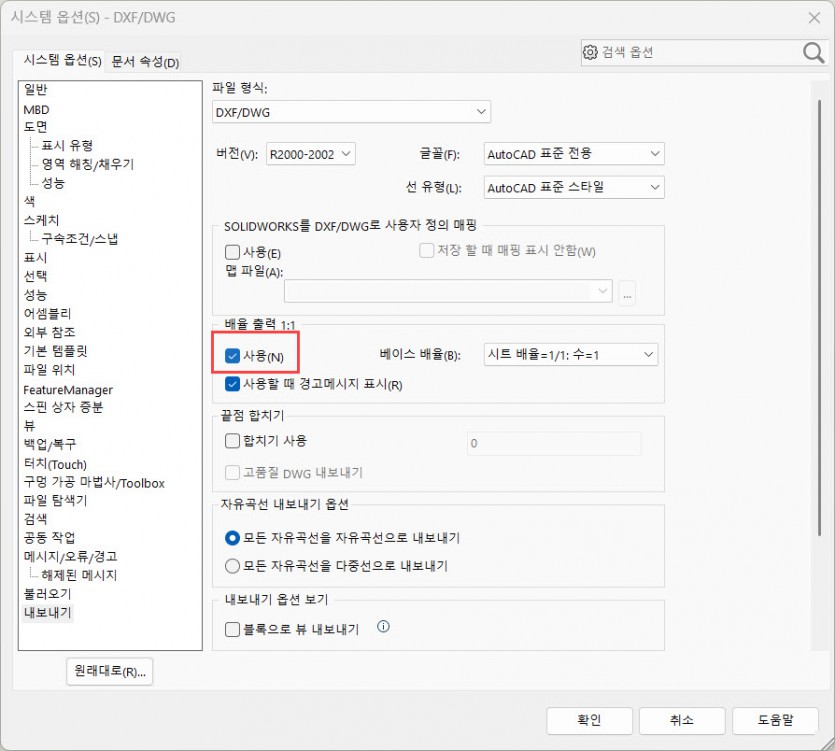
Task: Open the 글꼴 AutoCAD 표준 전용 dropdown
Action: coord(574,154)
